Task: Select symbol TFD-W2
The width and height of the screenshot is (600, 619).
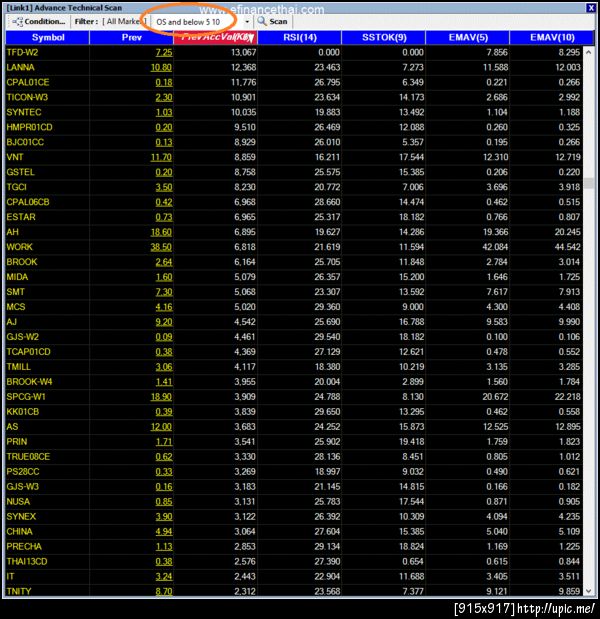Action: pos(22,53)
